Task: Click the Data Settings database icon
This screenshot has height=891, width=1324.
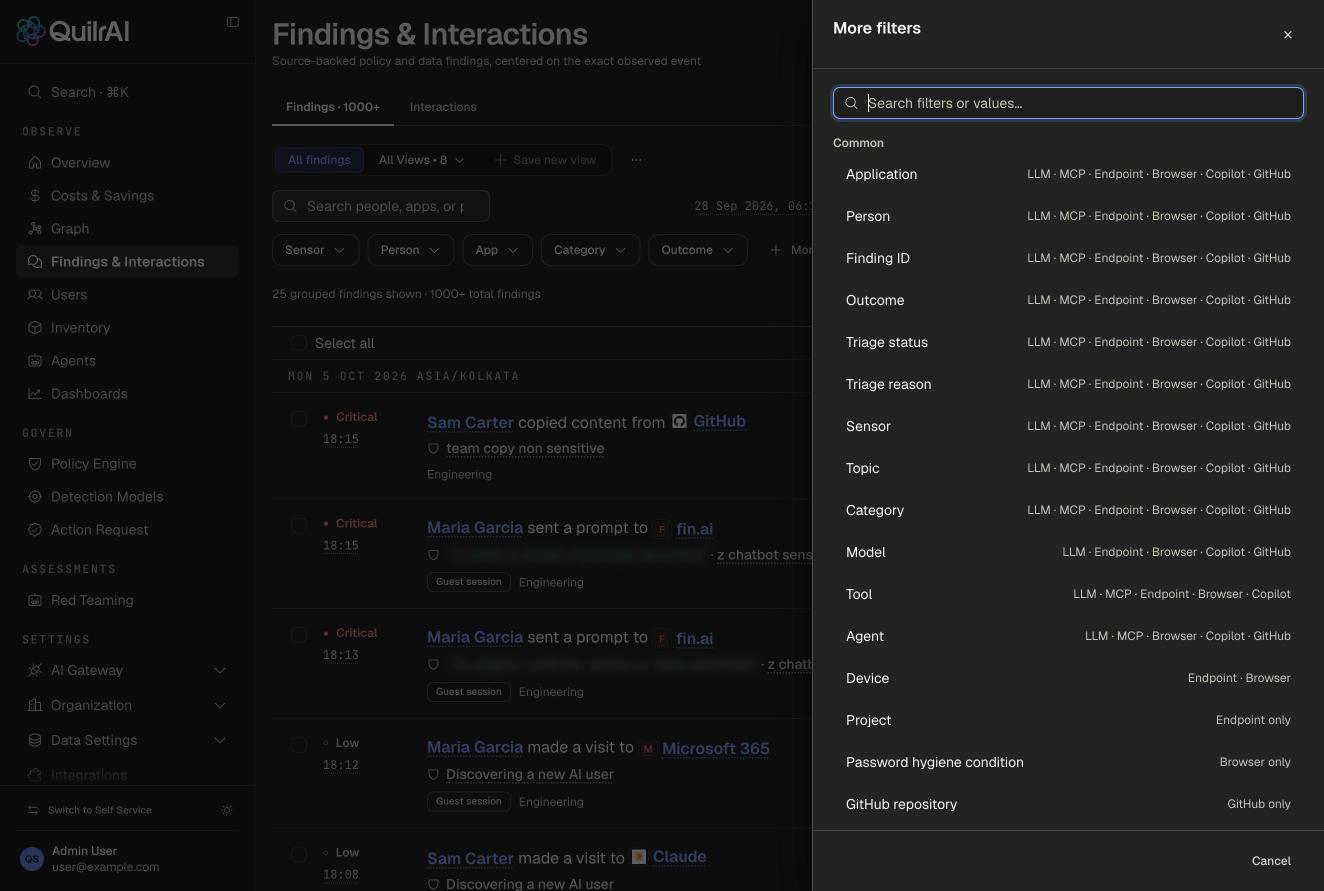Action: [x=35, y=741]
